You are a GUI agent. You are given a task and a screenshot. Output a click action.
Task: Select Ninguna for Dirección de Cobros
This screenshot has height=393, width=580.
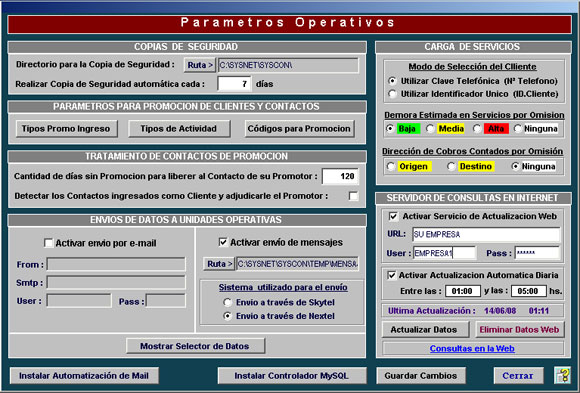[x=515, y=167]
